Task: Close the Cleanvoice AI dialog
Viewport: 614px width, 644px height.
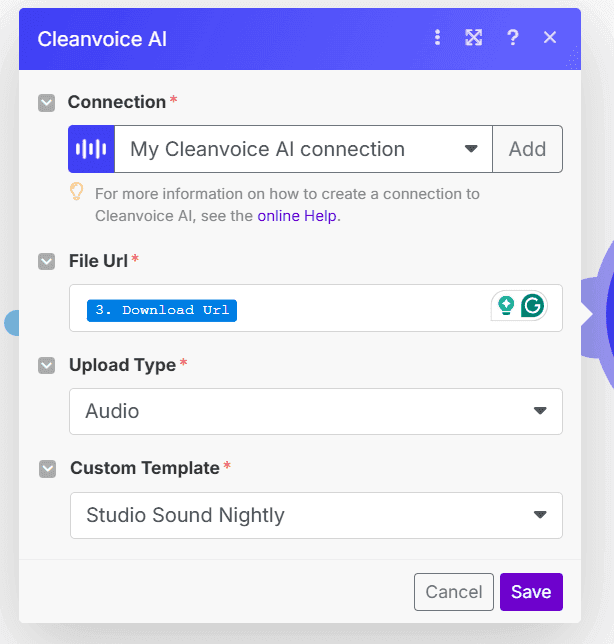Action: point(550,38)
